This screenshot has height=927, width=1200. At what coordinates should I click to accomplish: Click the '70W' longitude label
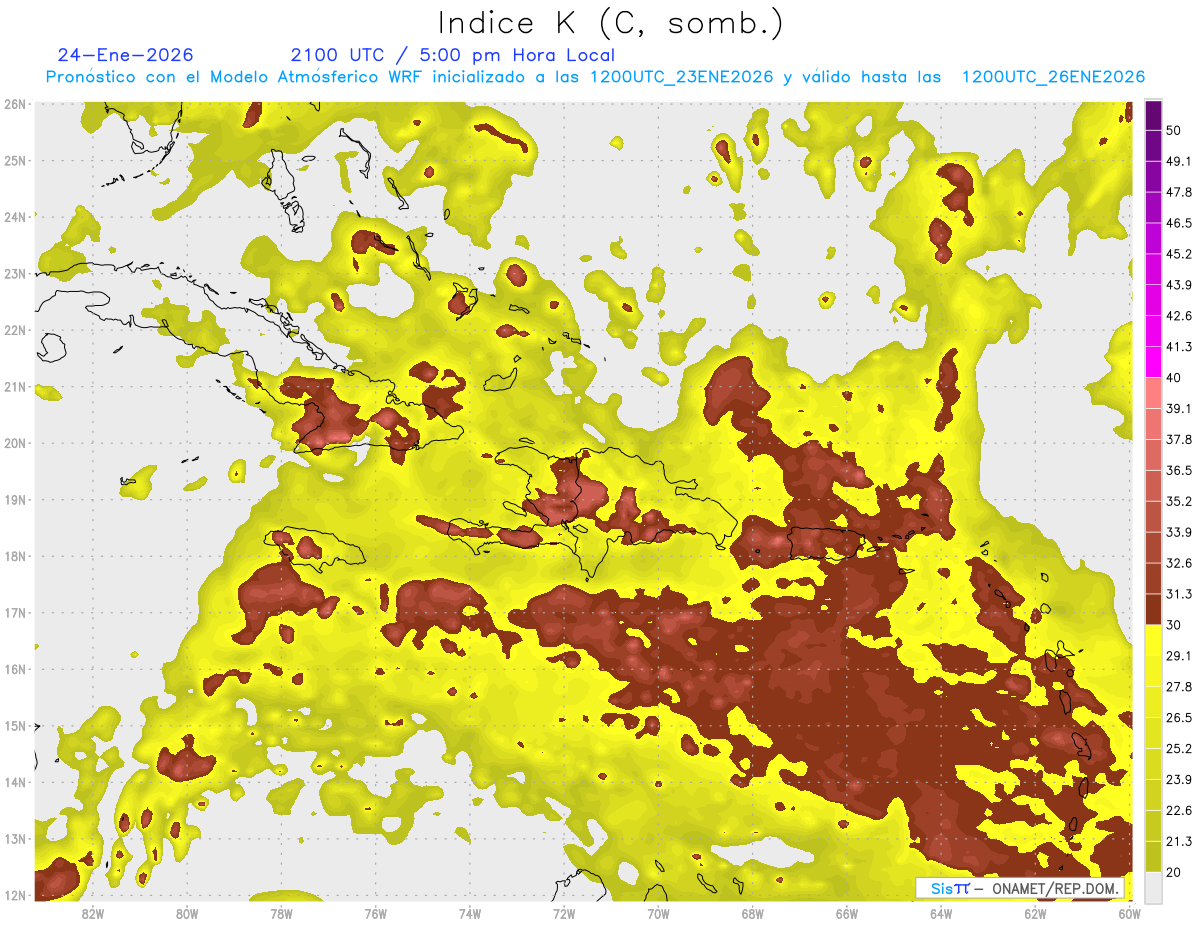tap(658, 914)
